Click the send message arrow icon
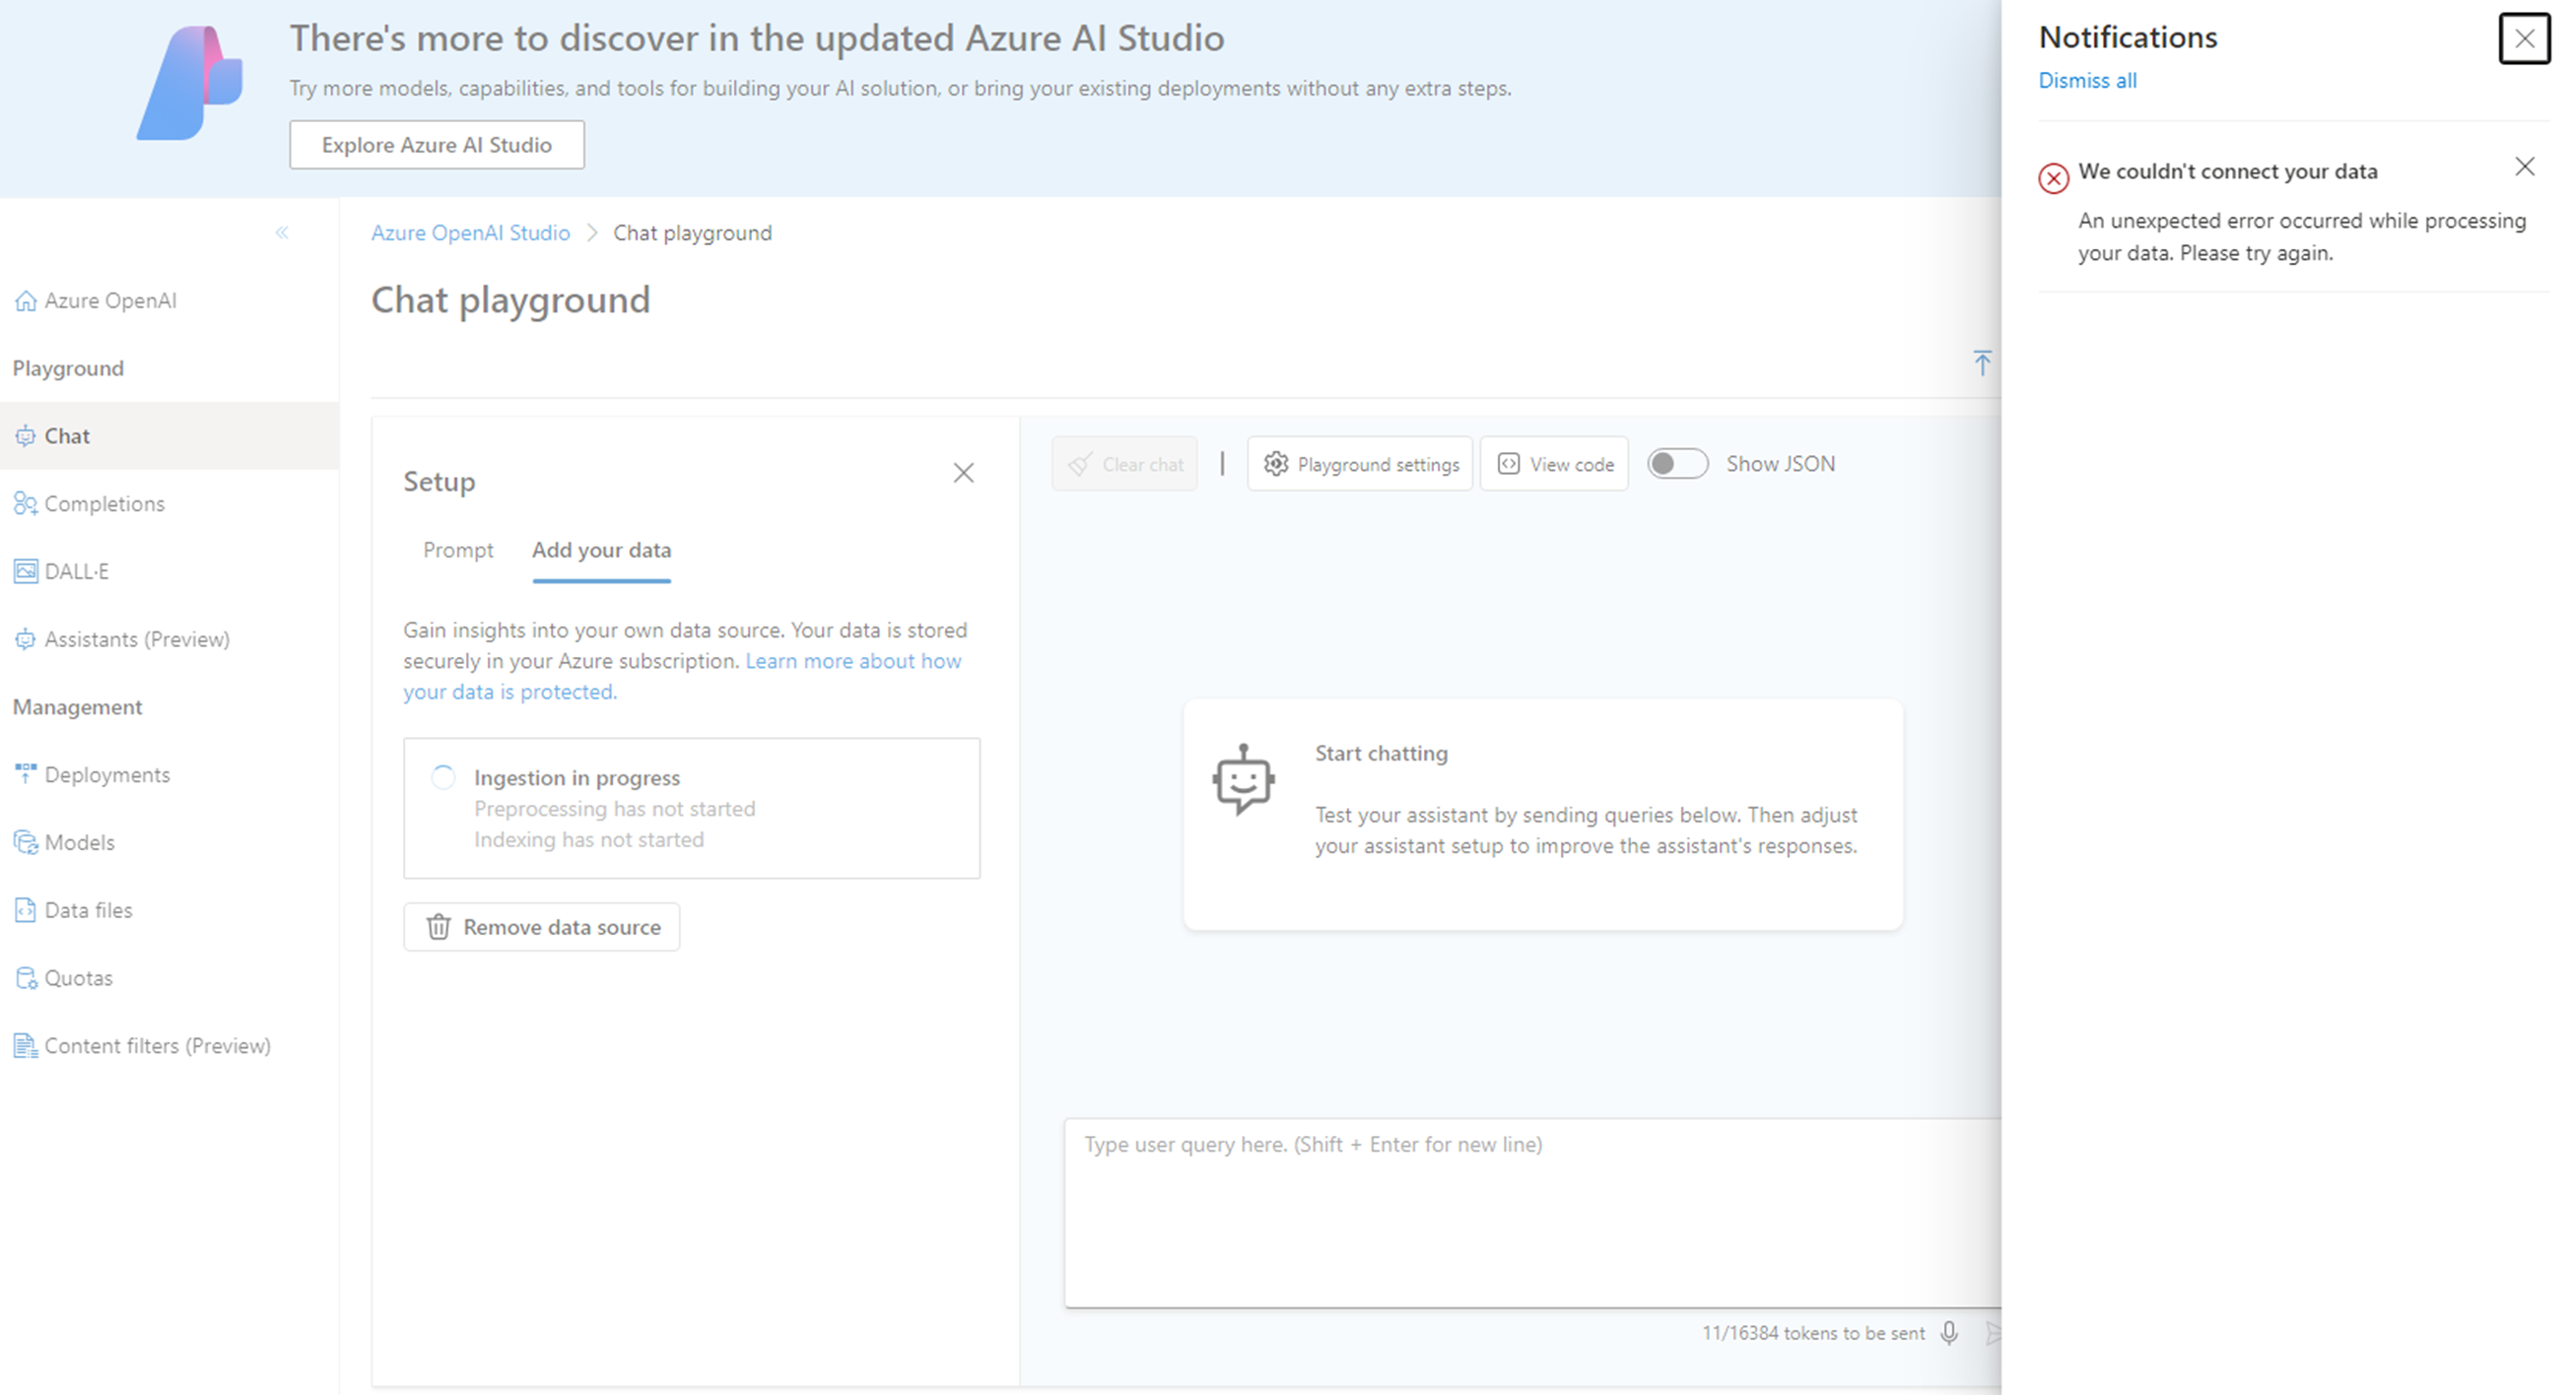The height and width of the screenshot is (1395, 2576). (1992, 1333)
